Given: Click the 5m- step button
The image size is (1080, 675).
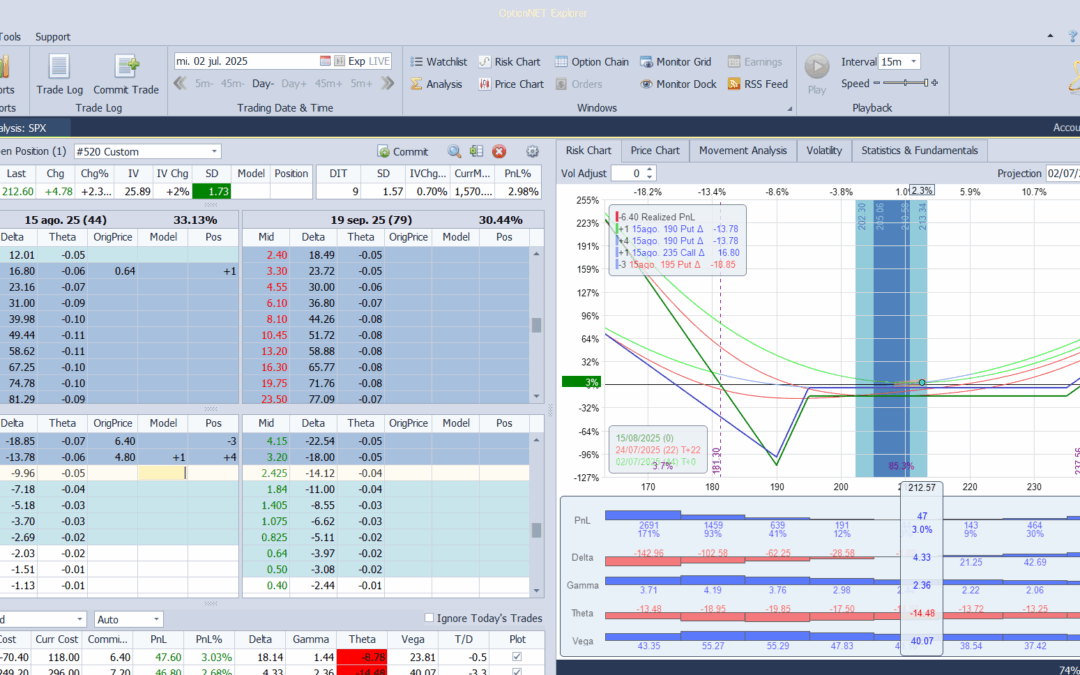Looking at the screenshot, I should (204, 83).
